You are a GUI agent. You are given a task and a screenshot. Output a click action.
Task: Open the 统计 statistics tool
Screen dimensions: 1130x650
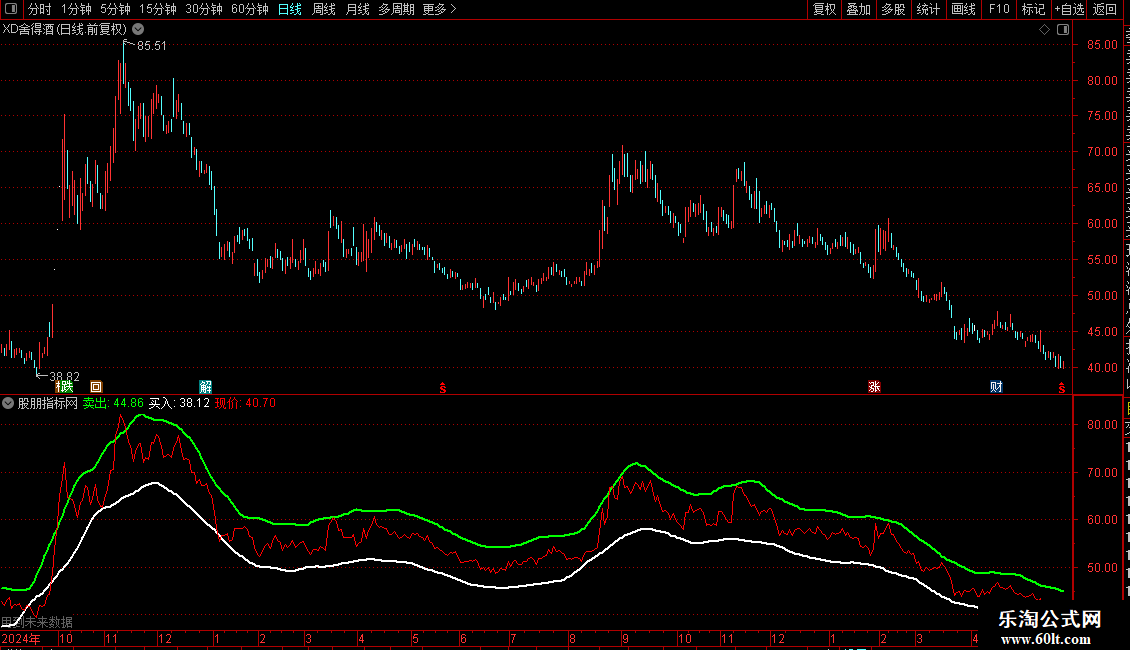pos(927,9)
